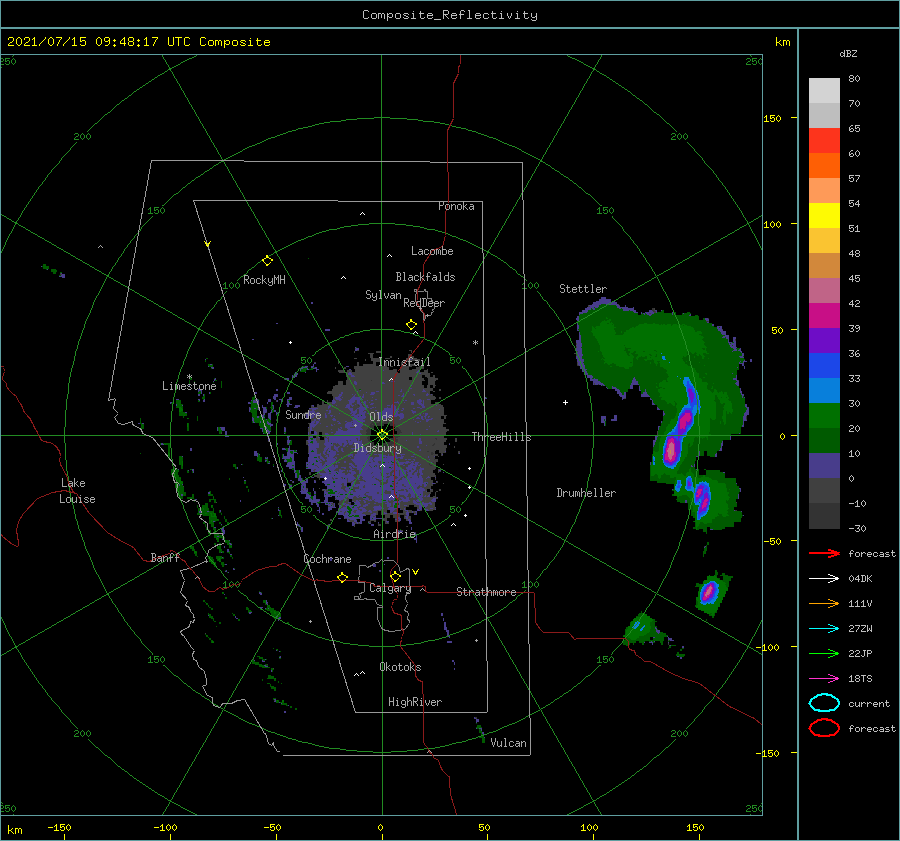
Task: Click the RockyMH label
Action: tap(264, 280)
